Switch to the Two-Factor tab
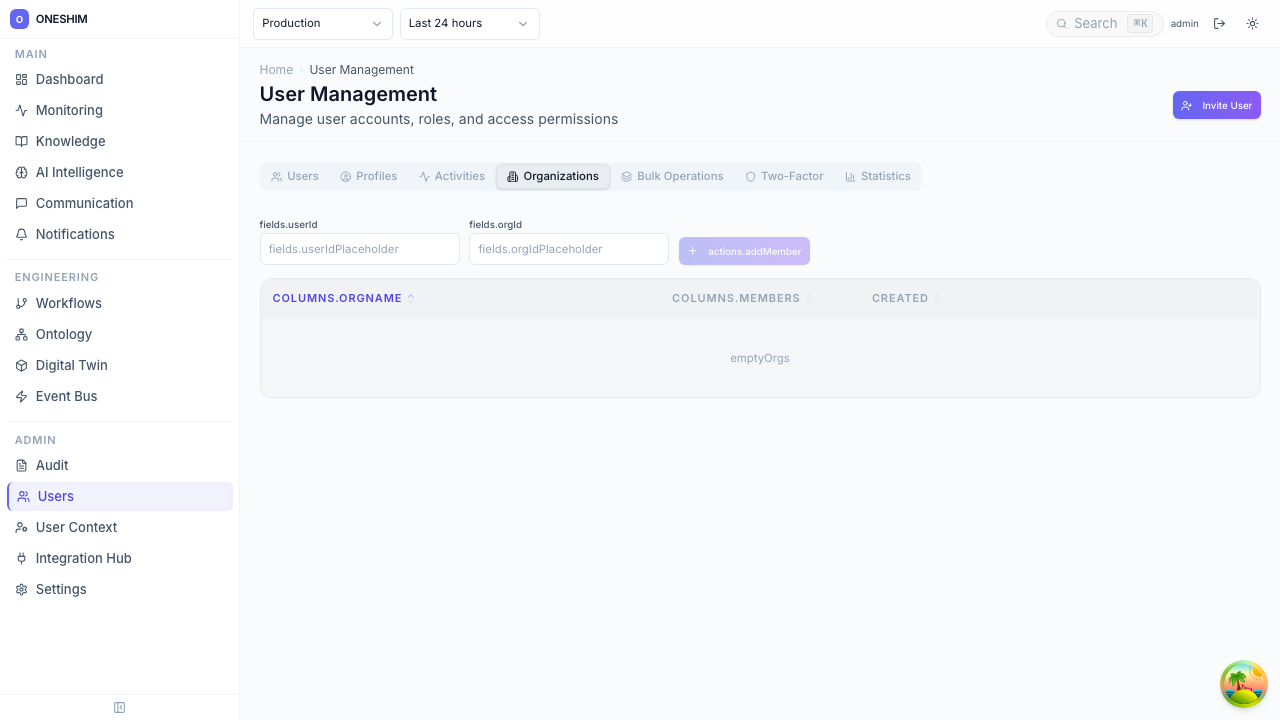 click(x=784, y=176)
